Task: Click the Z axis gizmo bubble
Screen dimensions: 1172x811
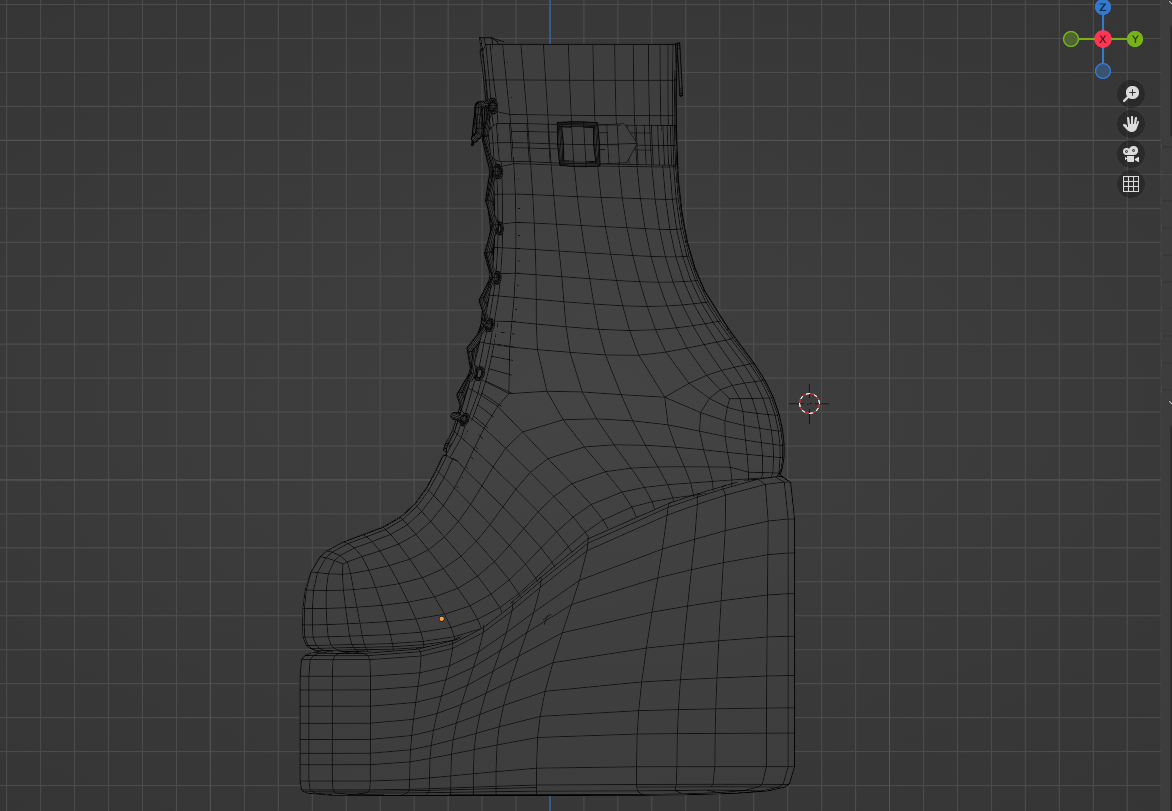Action: [1102, 7]
